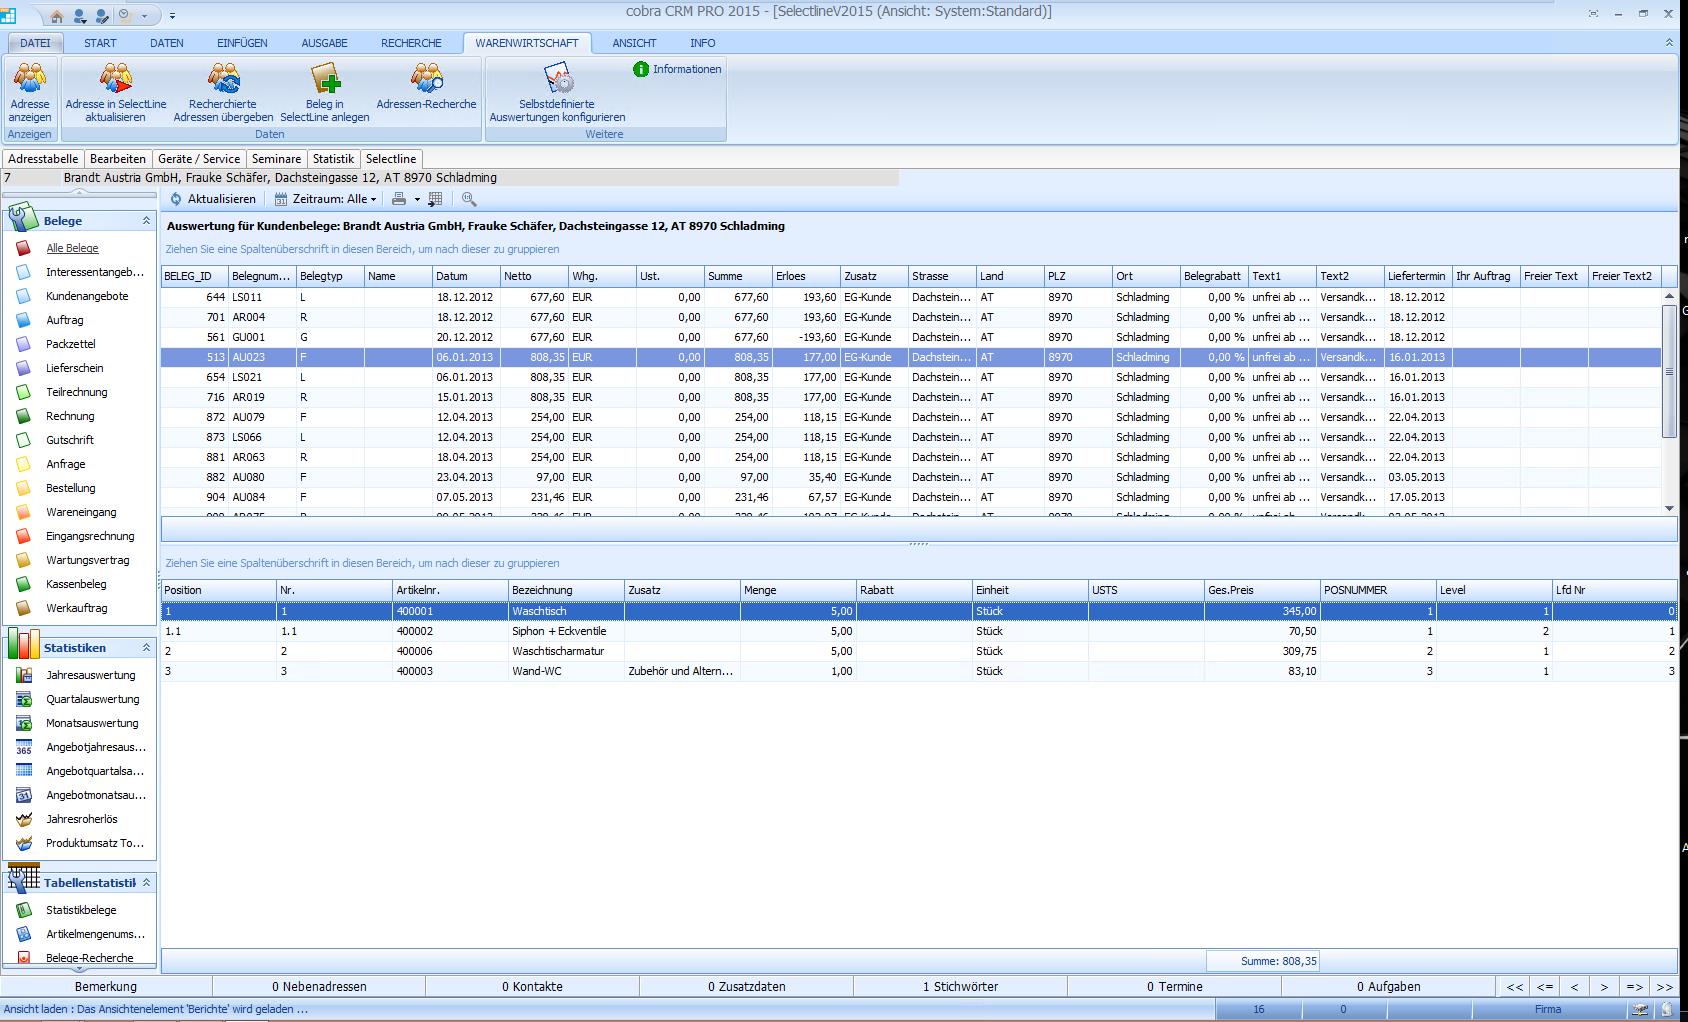Select the Wand-WC position row
This screenshot has height=1022, width=1688.
tap(919, 671)
